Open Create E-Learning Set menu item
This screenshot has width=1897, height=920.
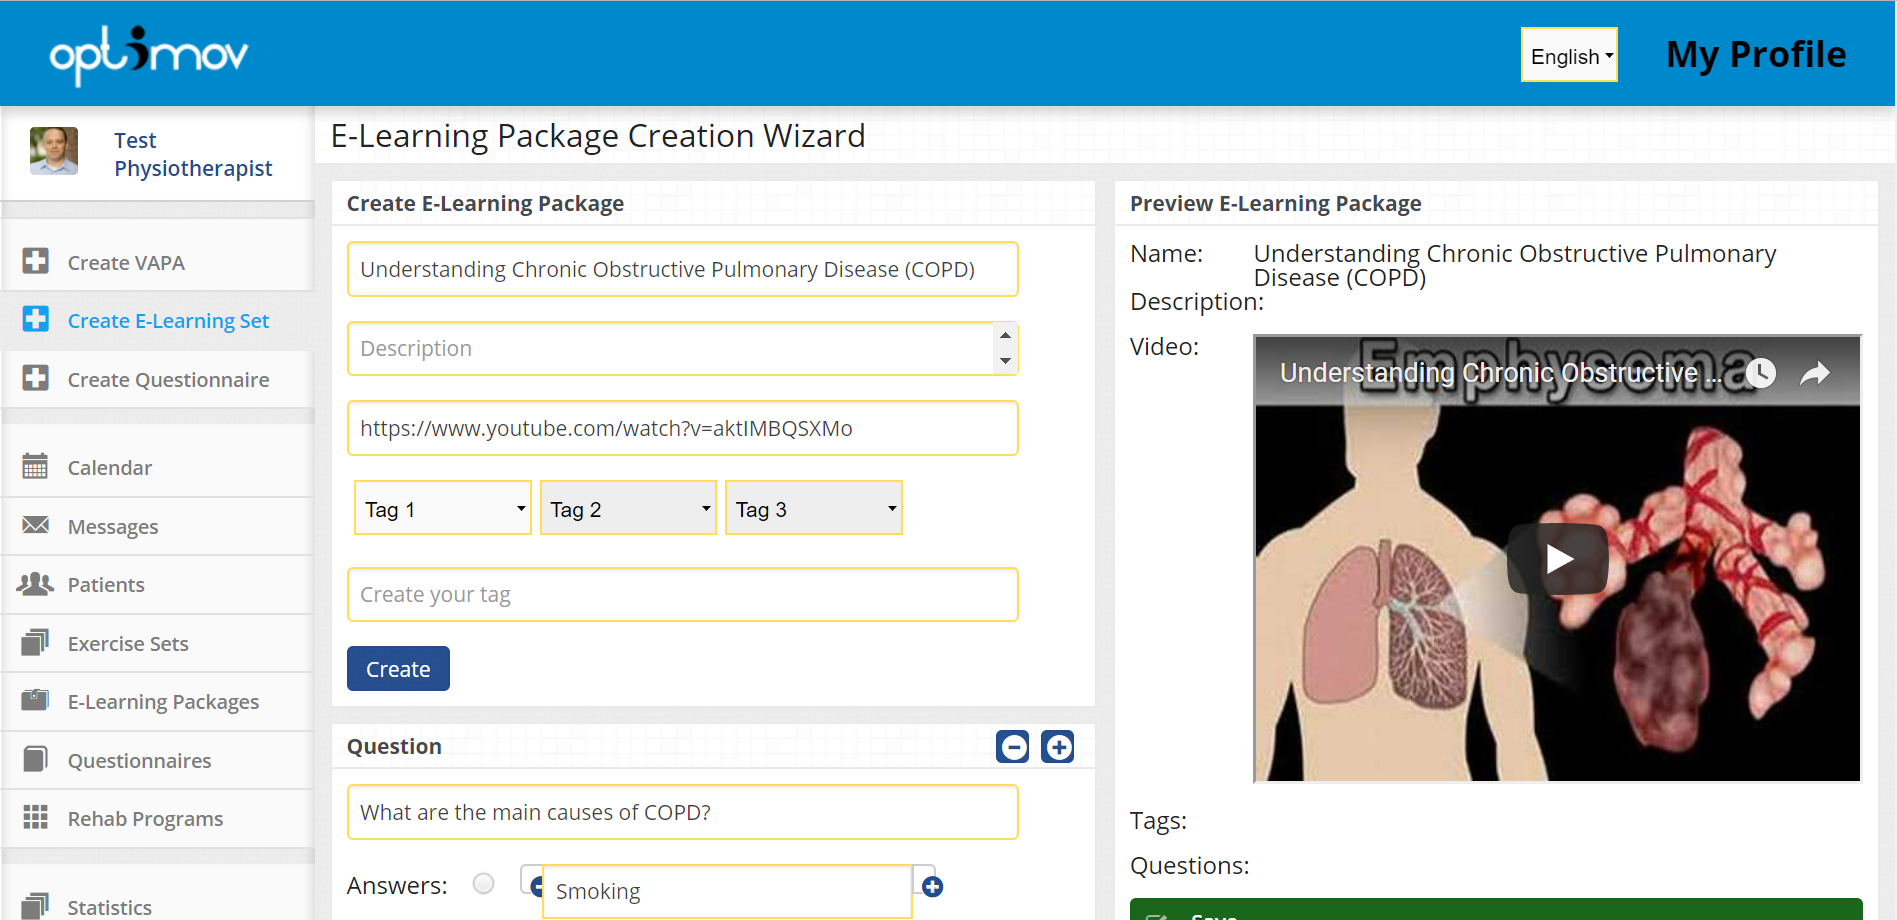click(x=158, y=321)
